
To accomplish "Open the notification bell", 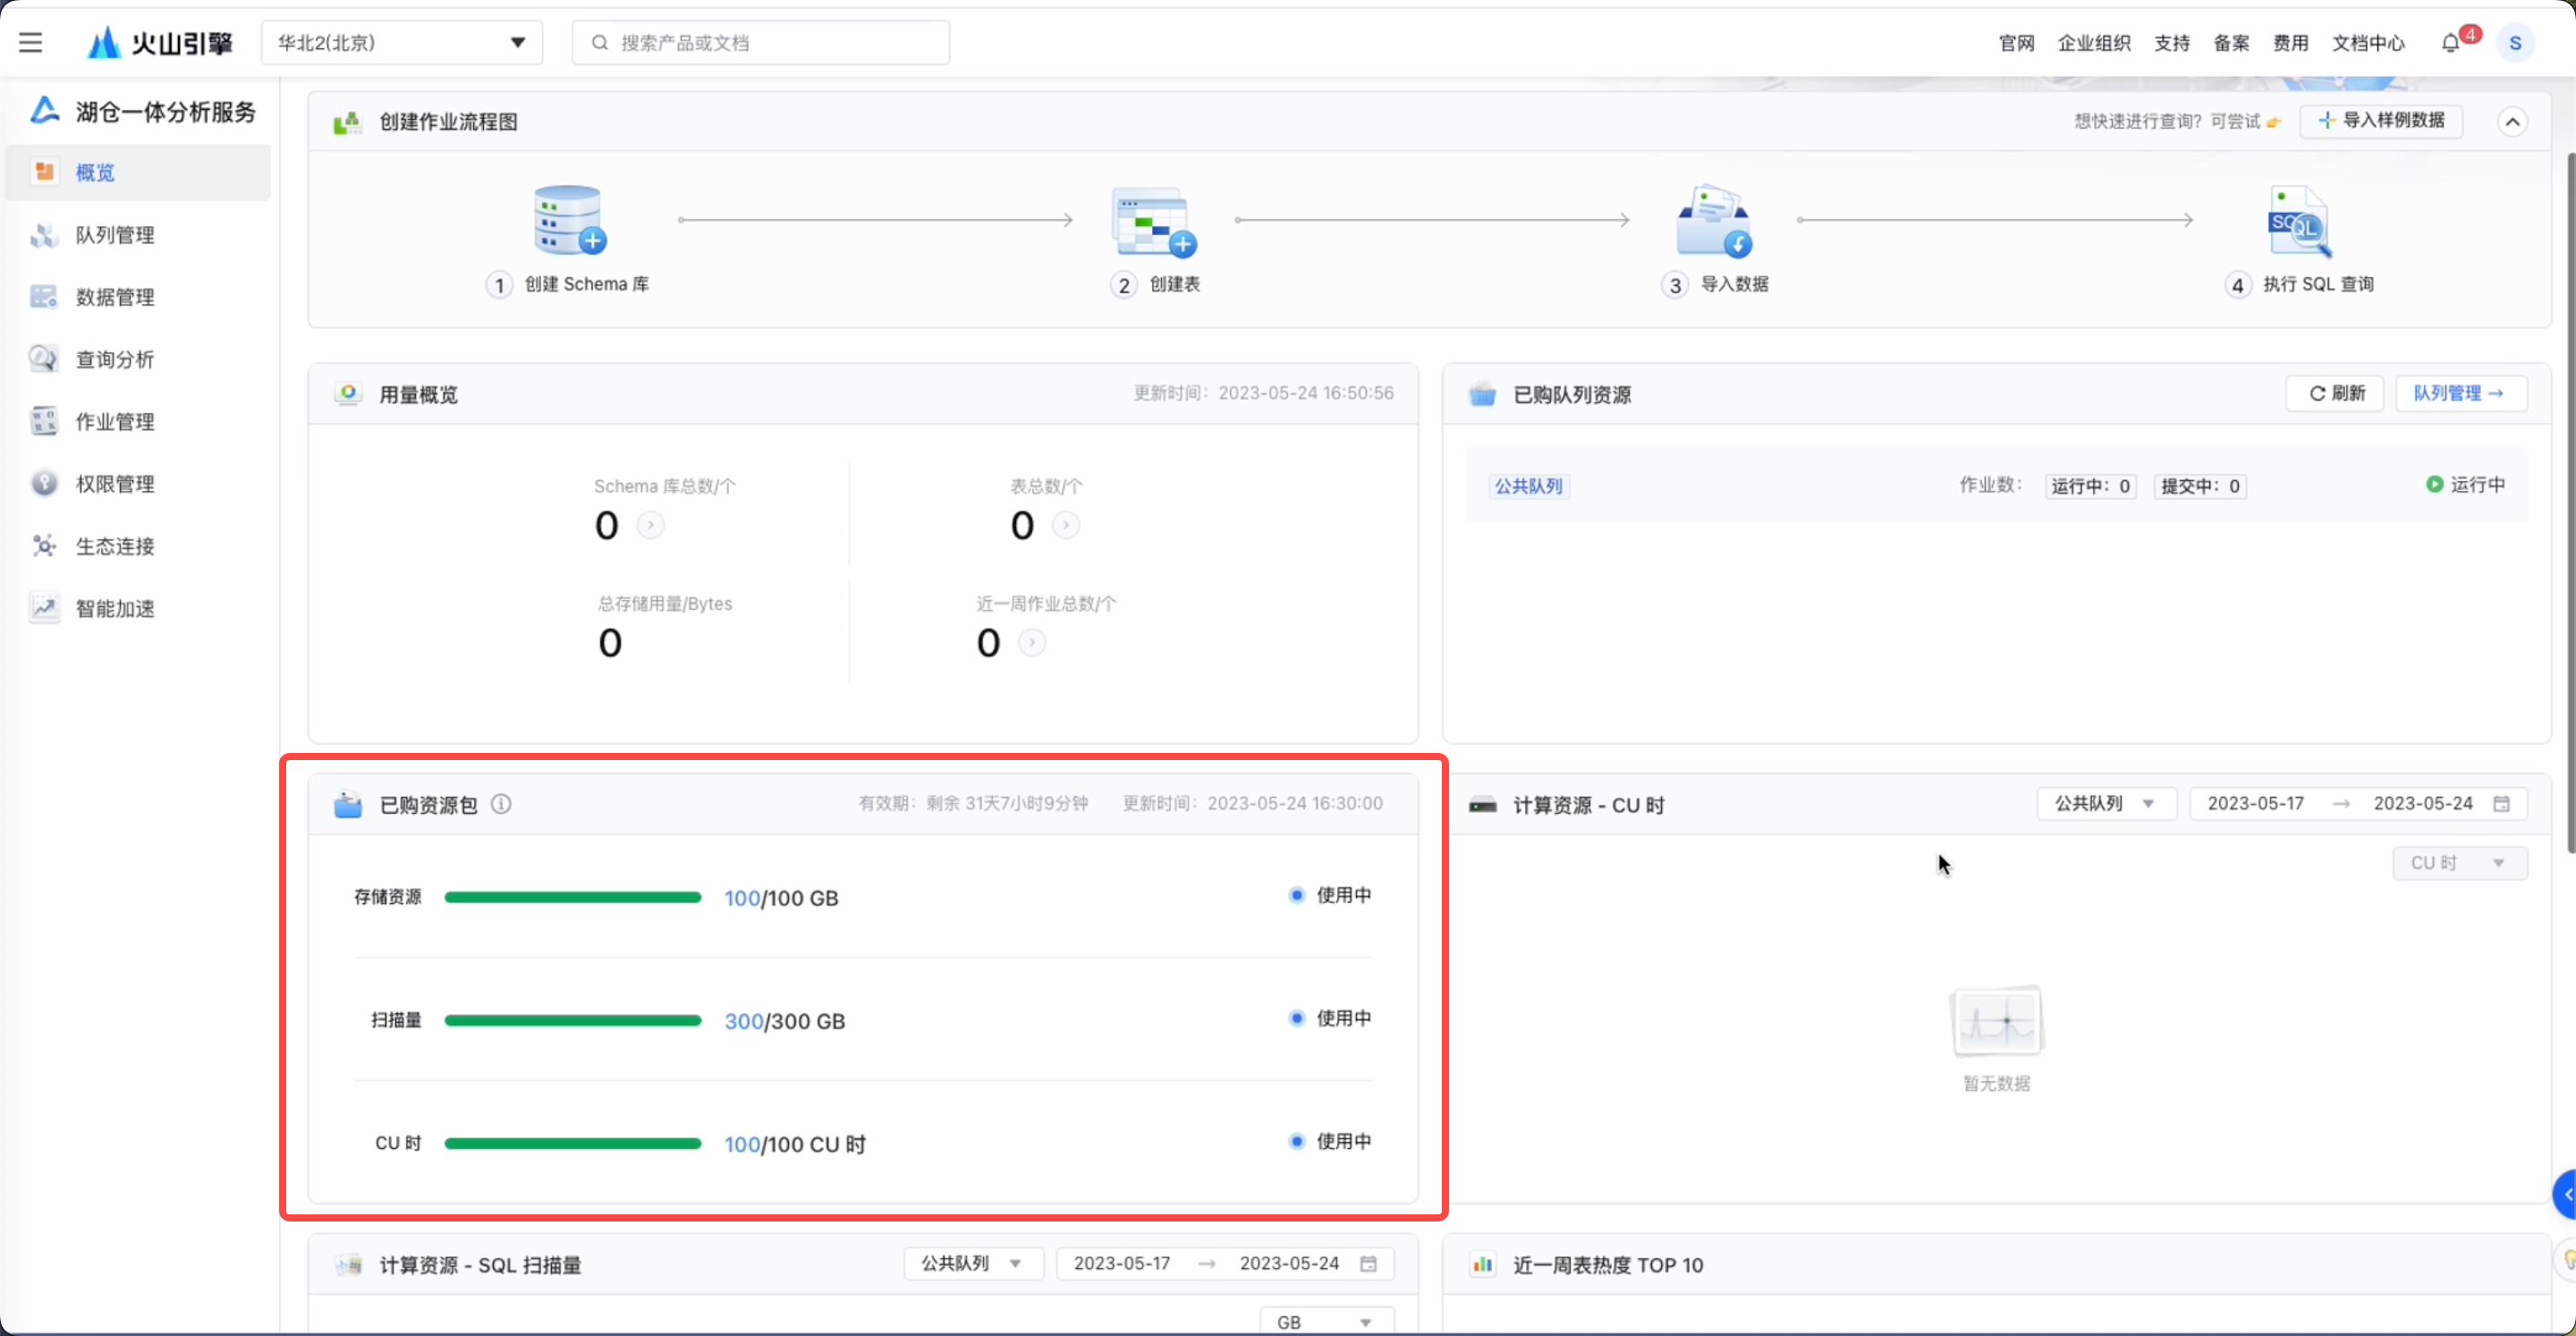I will [x=2450, y=43].
